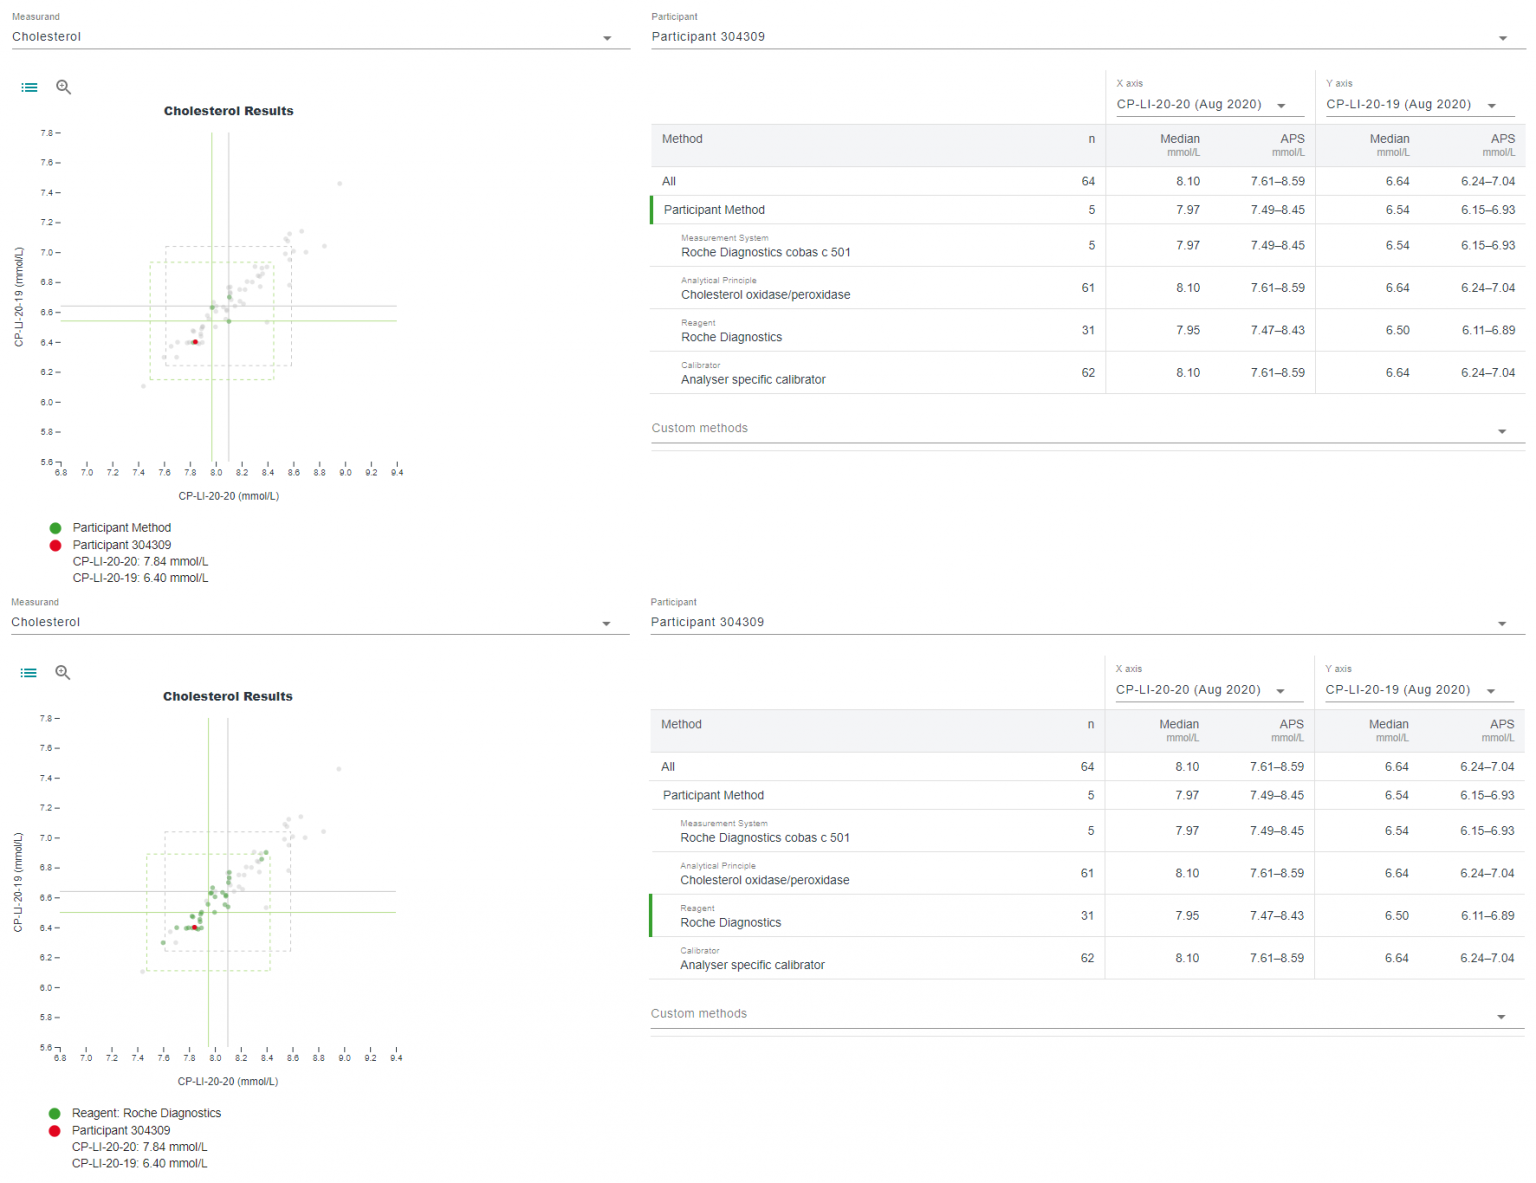Open the lower Measurand Cholesterol dropdown
This screenshot has width=1536, height=1183.
coord(320,622)
